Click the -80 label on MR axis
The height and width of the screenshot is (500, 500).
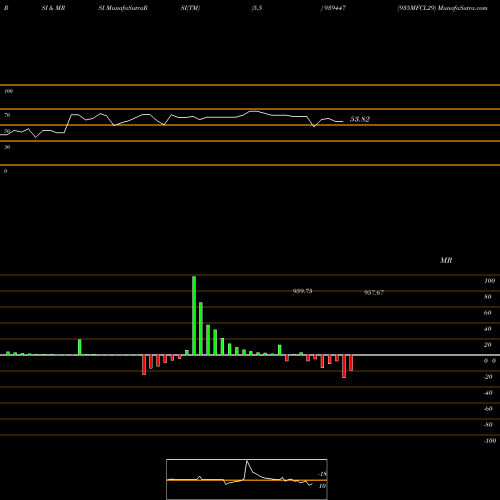(488, 425)
